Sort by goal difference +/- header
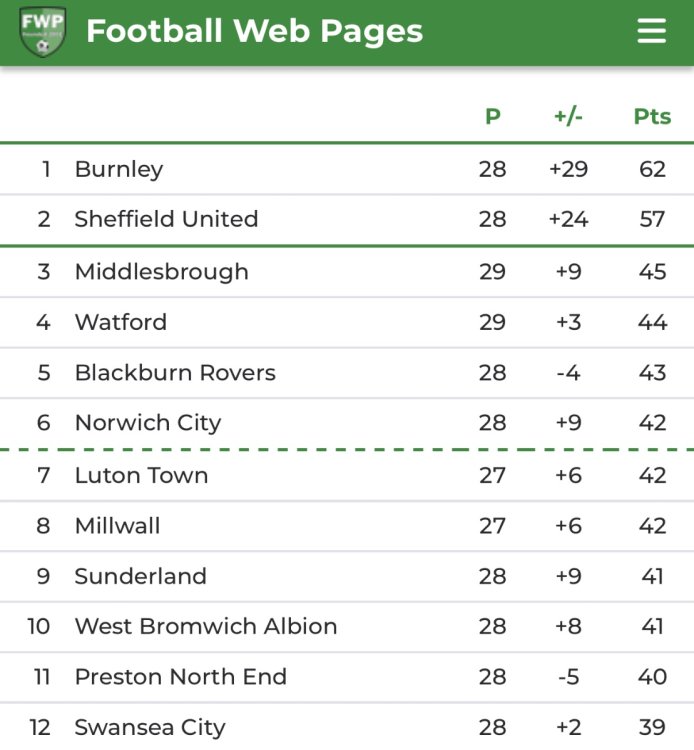Image resolution: width=694 pixels, height=750 pixels. coord(568,117)
